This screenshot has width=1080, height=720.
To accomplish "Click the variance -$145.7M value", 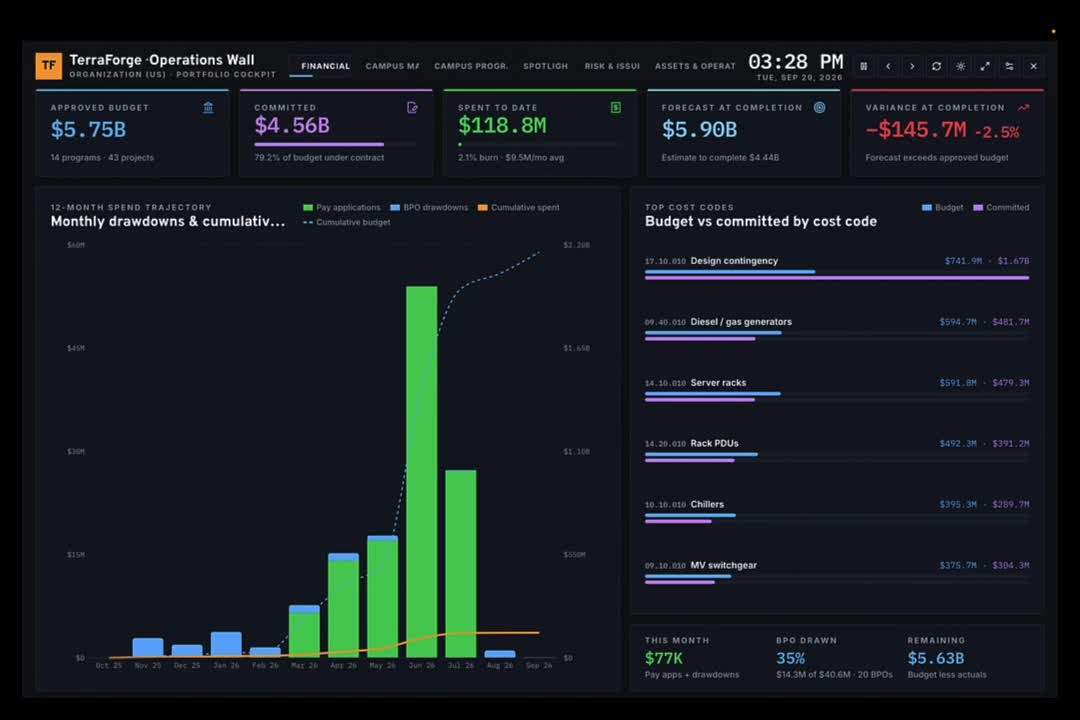I will [x=916, y=130].
